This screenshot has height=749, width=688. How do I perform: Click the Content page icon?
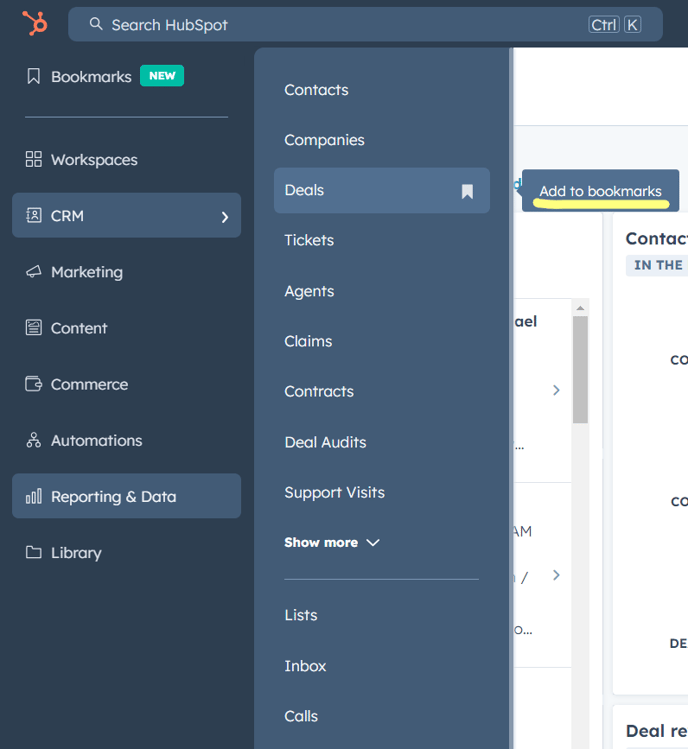[34, 328]
